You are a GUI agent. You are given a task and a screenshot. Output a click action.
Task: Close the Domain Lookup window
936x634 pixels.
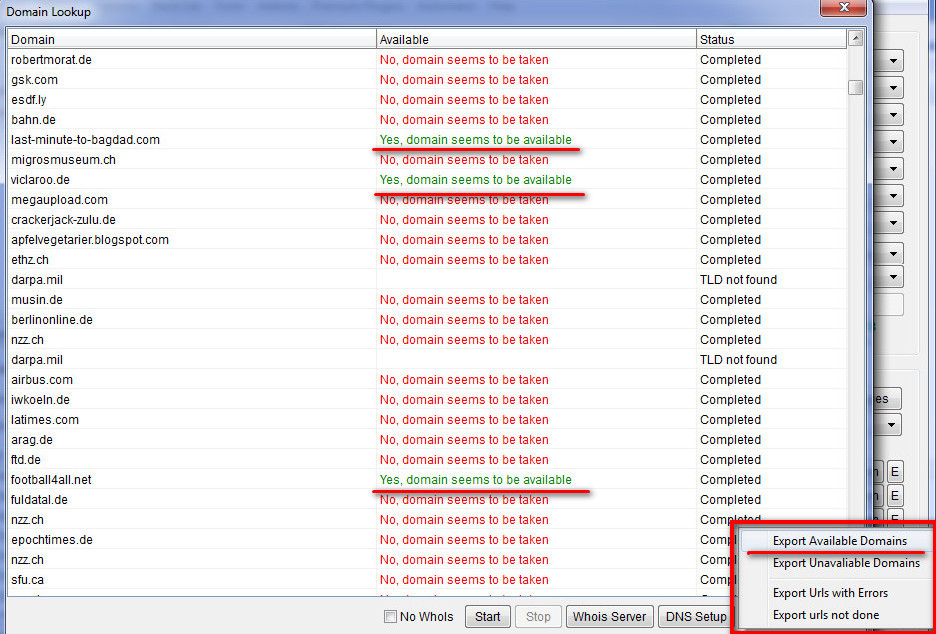(x=843, y=8)
